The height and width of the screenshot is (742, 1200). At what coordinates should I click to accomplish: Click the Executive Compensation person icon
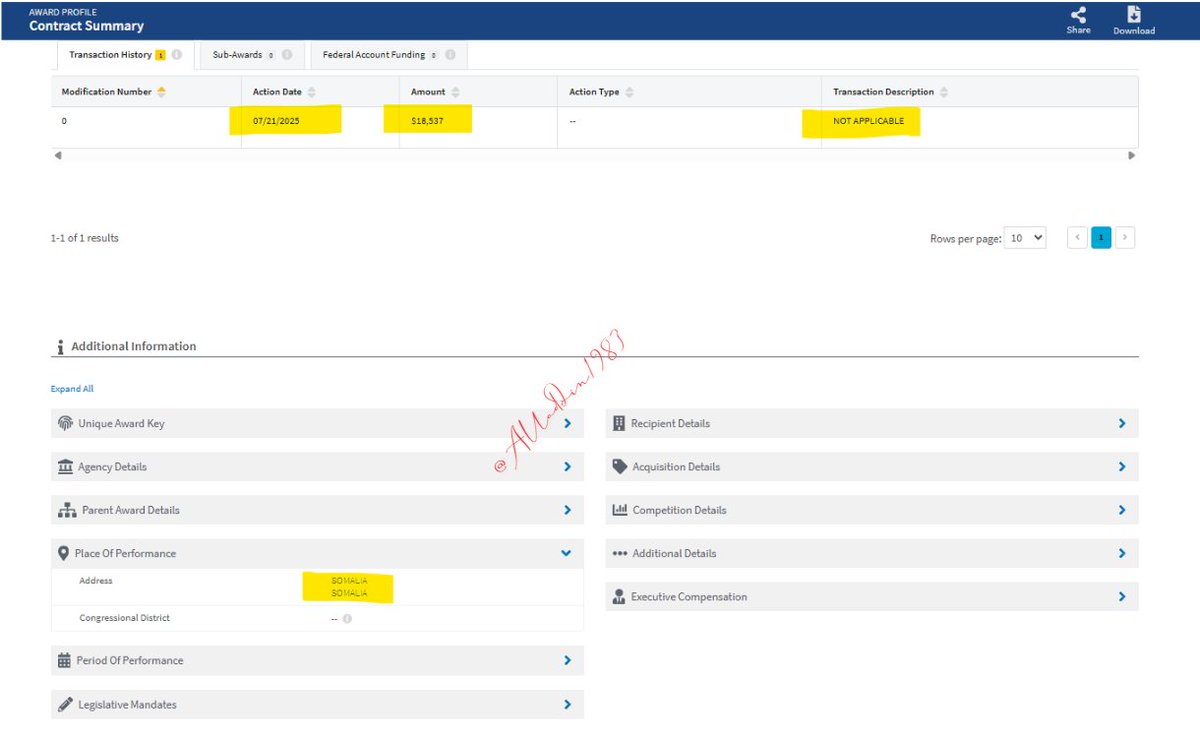coord(619,597)
